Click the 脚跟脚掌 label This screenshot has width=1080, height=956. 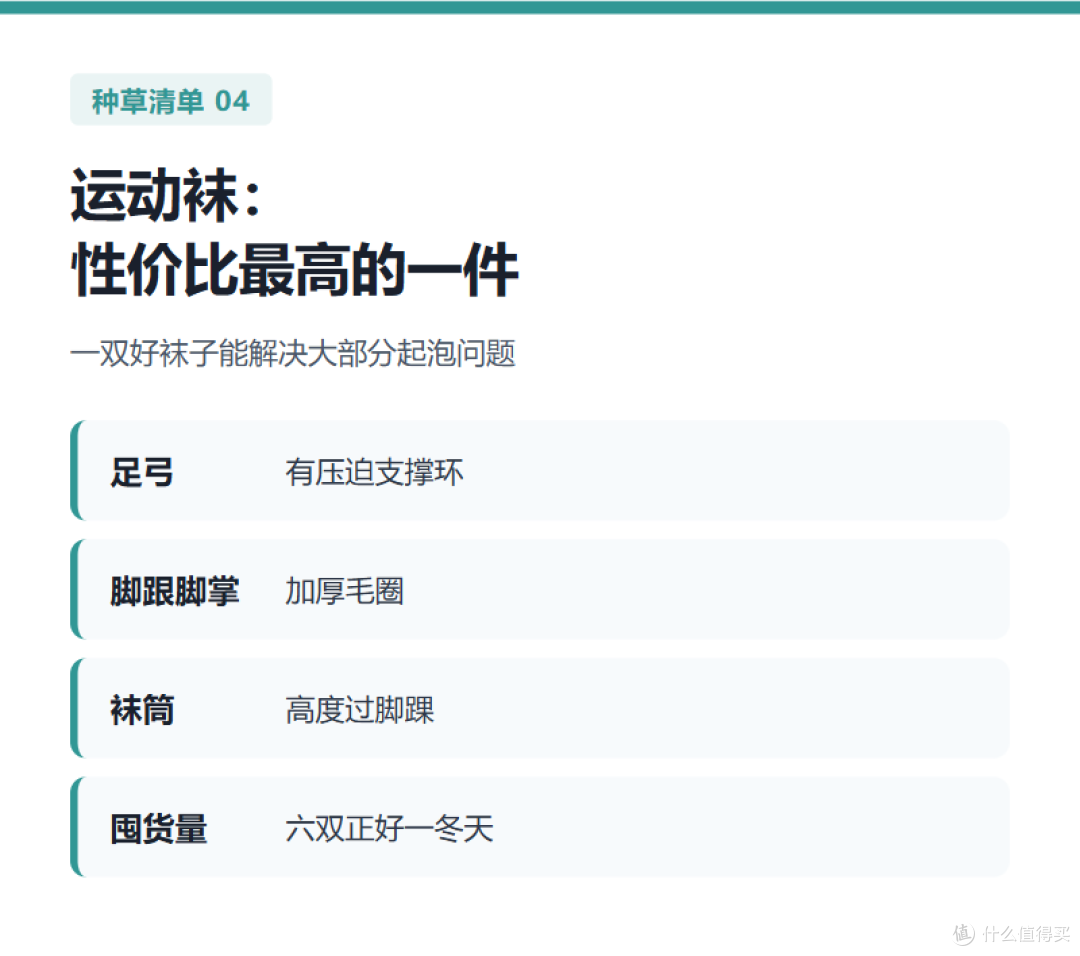174,591
